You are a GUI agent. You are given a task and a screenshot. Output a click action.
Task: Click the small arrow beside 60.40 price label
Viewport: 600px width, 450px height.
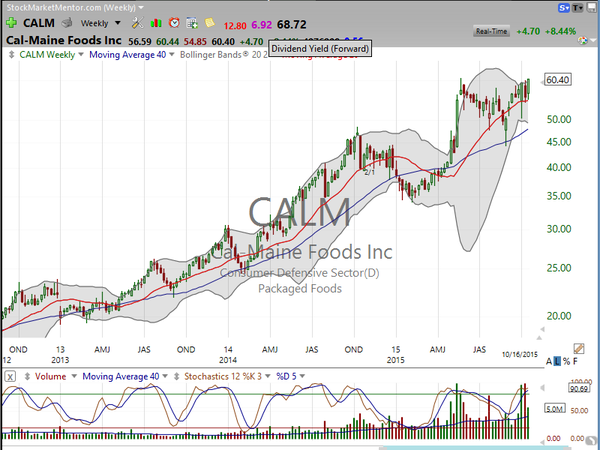pos(541,82)
